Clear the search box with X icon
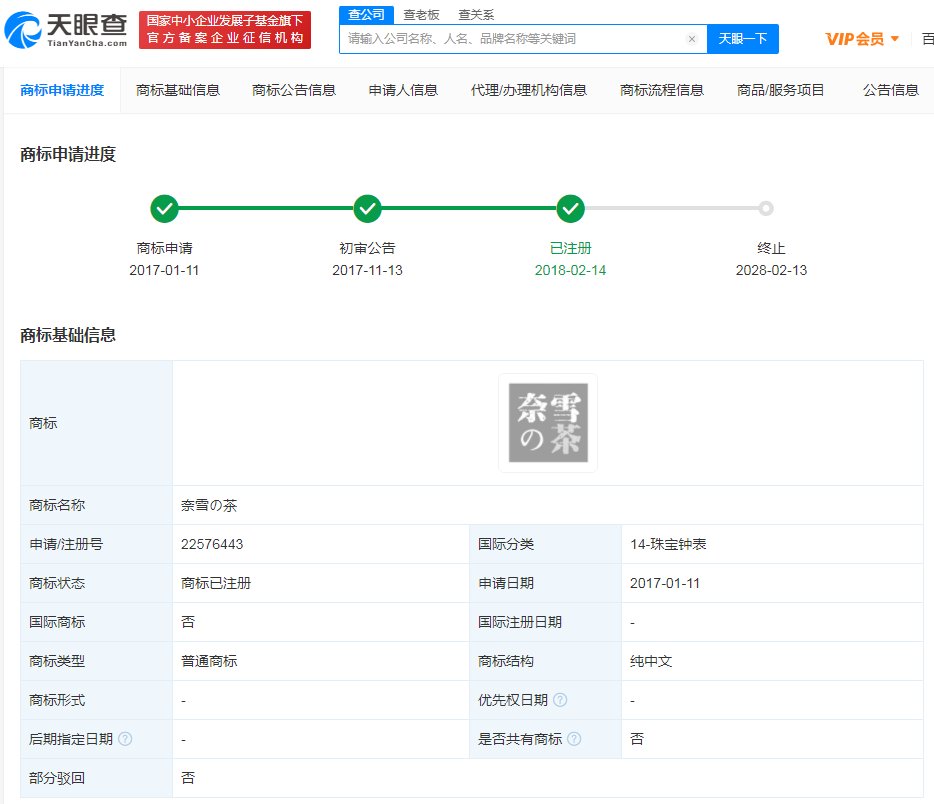This screenshot has width=934, height=804. coord(692,39)
